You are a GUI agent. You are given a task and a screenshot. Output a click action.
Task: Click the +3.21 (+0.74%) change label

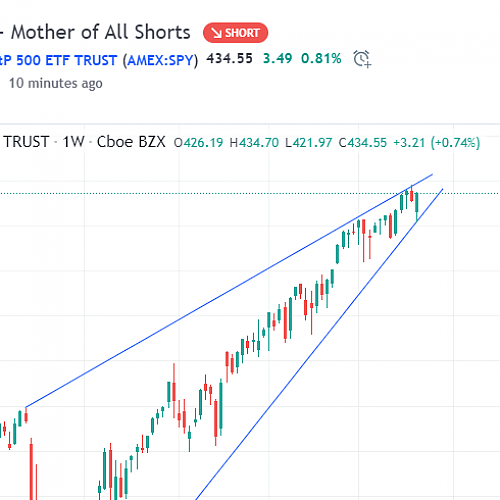(x=437, y=143)
